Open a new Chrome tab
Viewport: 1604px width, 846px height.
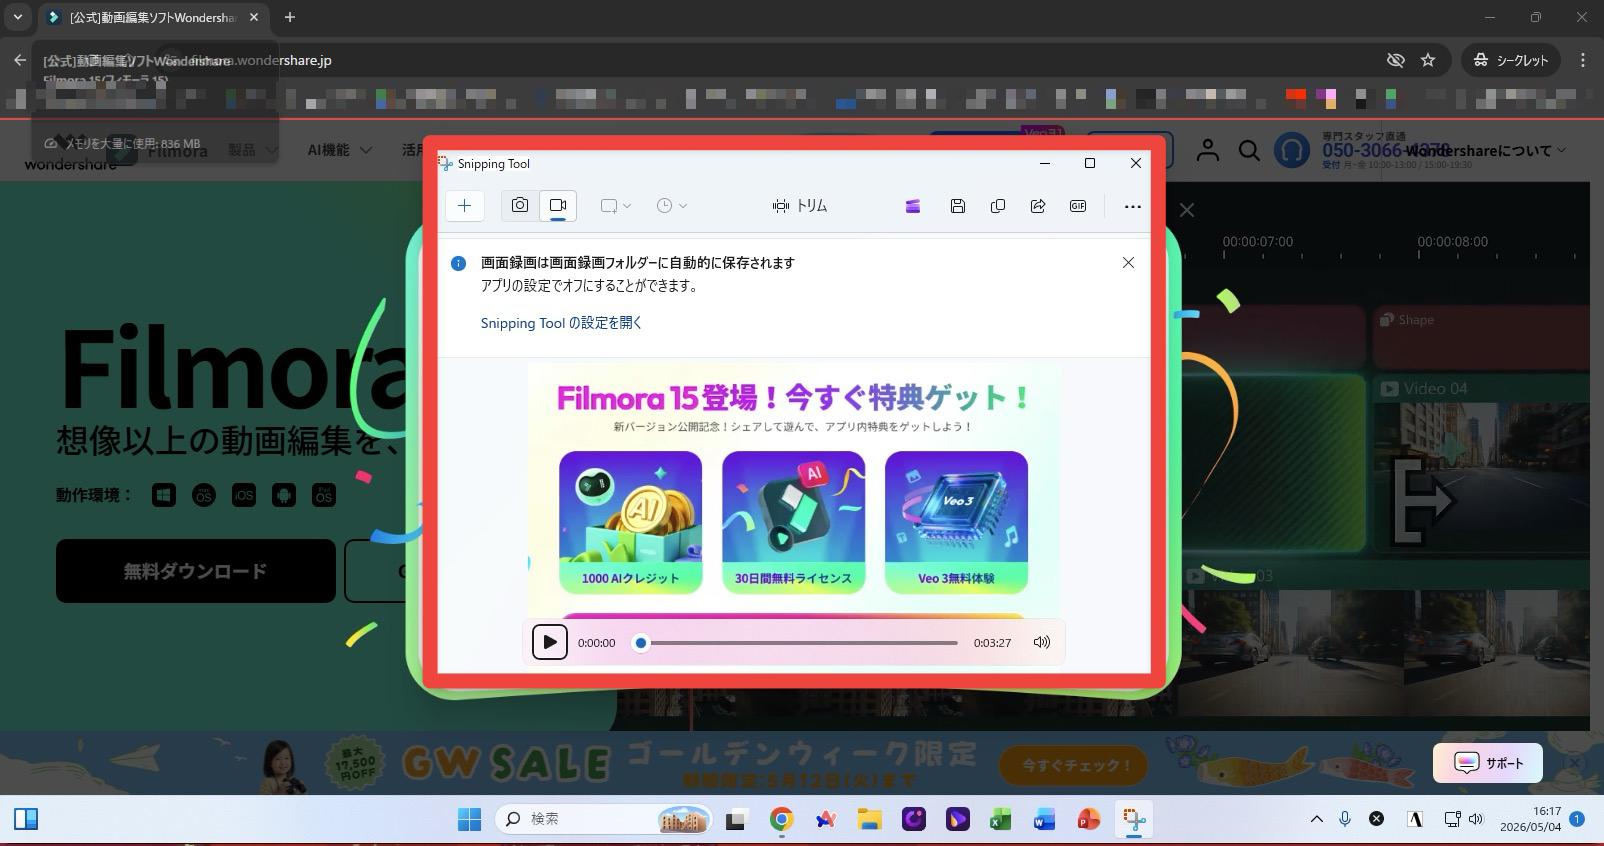tap(290, 17)
